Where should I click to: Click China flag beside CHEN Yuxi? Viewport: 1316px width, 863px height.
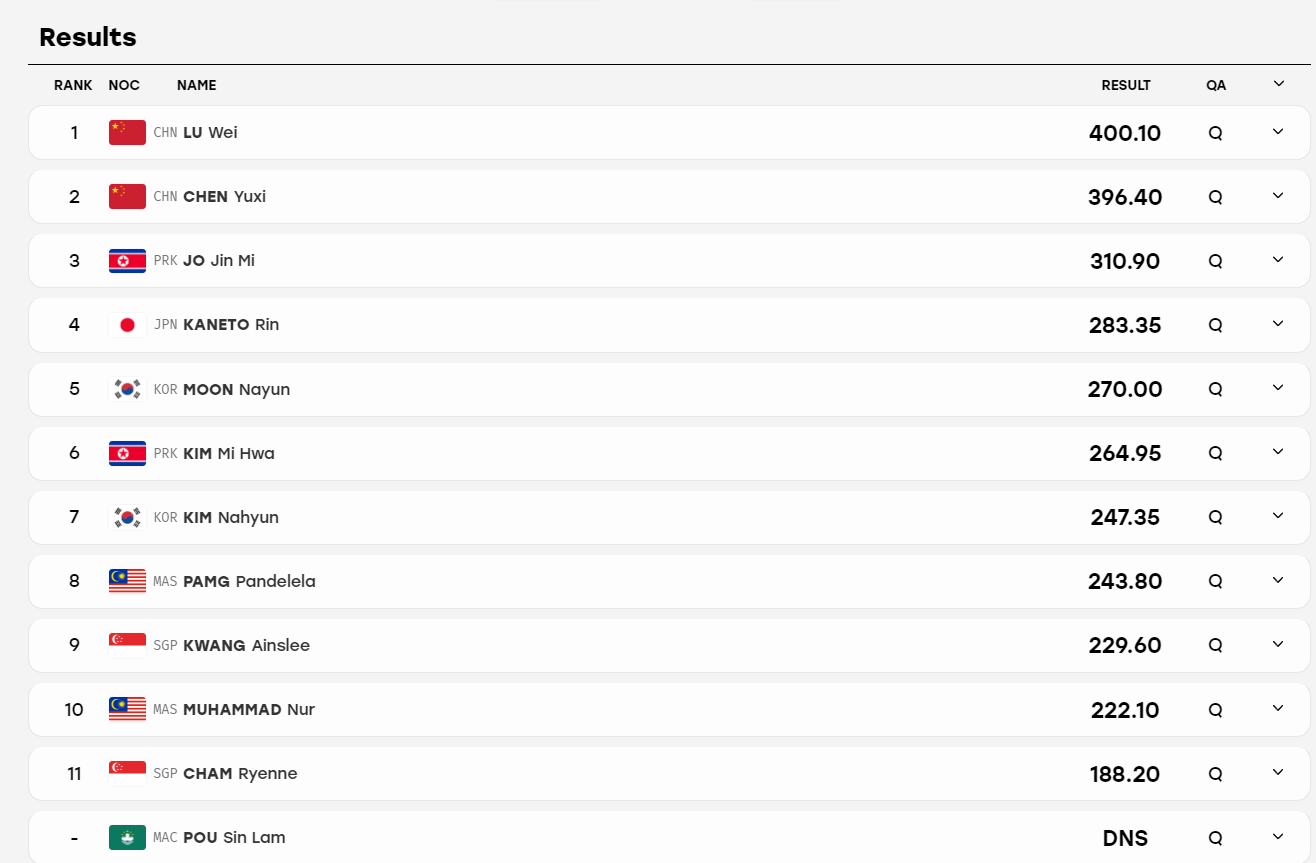click(x=127, y=196)
